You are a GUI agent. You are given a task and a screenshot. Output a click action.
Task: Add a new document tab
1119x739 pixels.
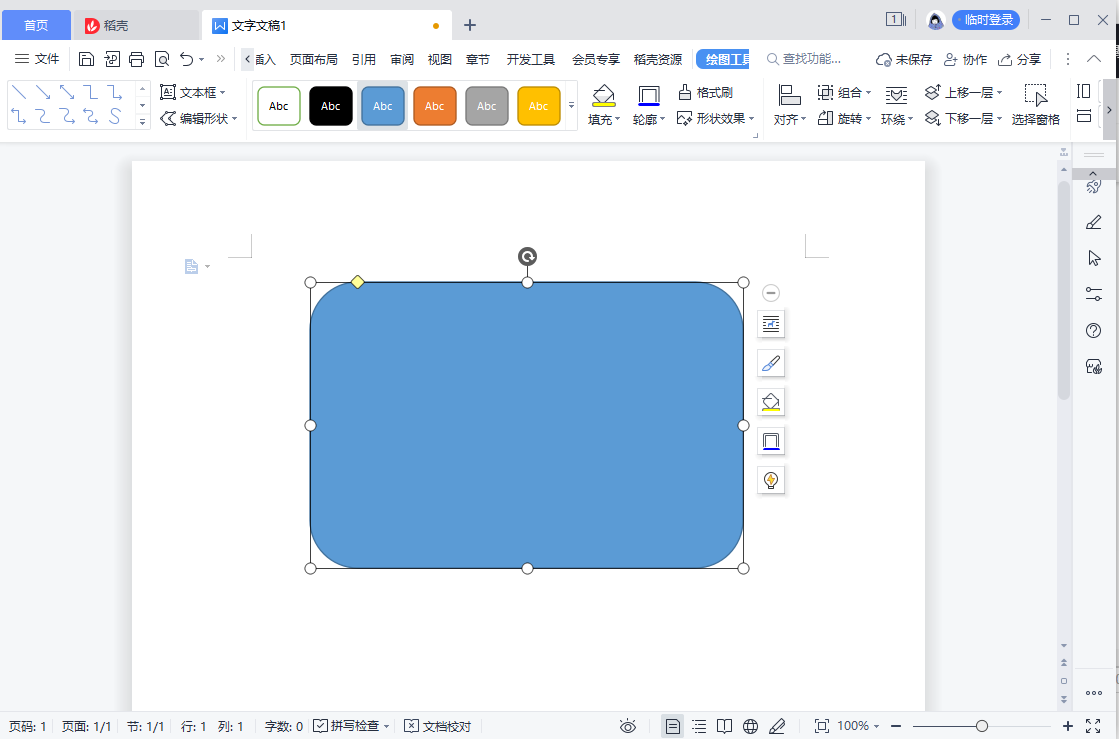(470, 26)
